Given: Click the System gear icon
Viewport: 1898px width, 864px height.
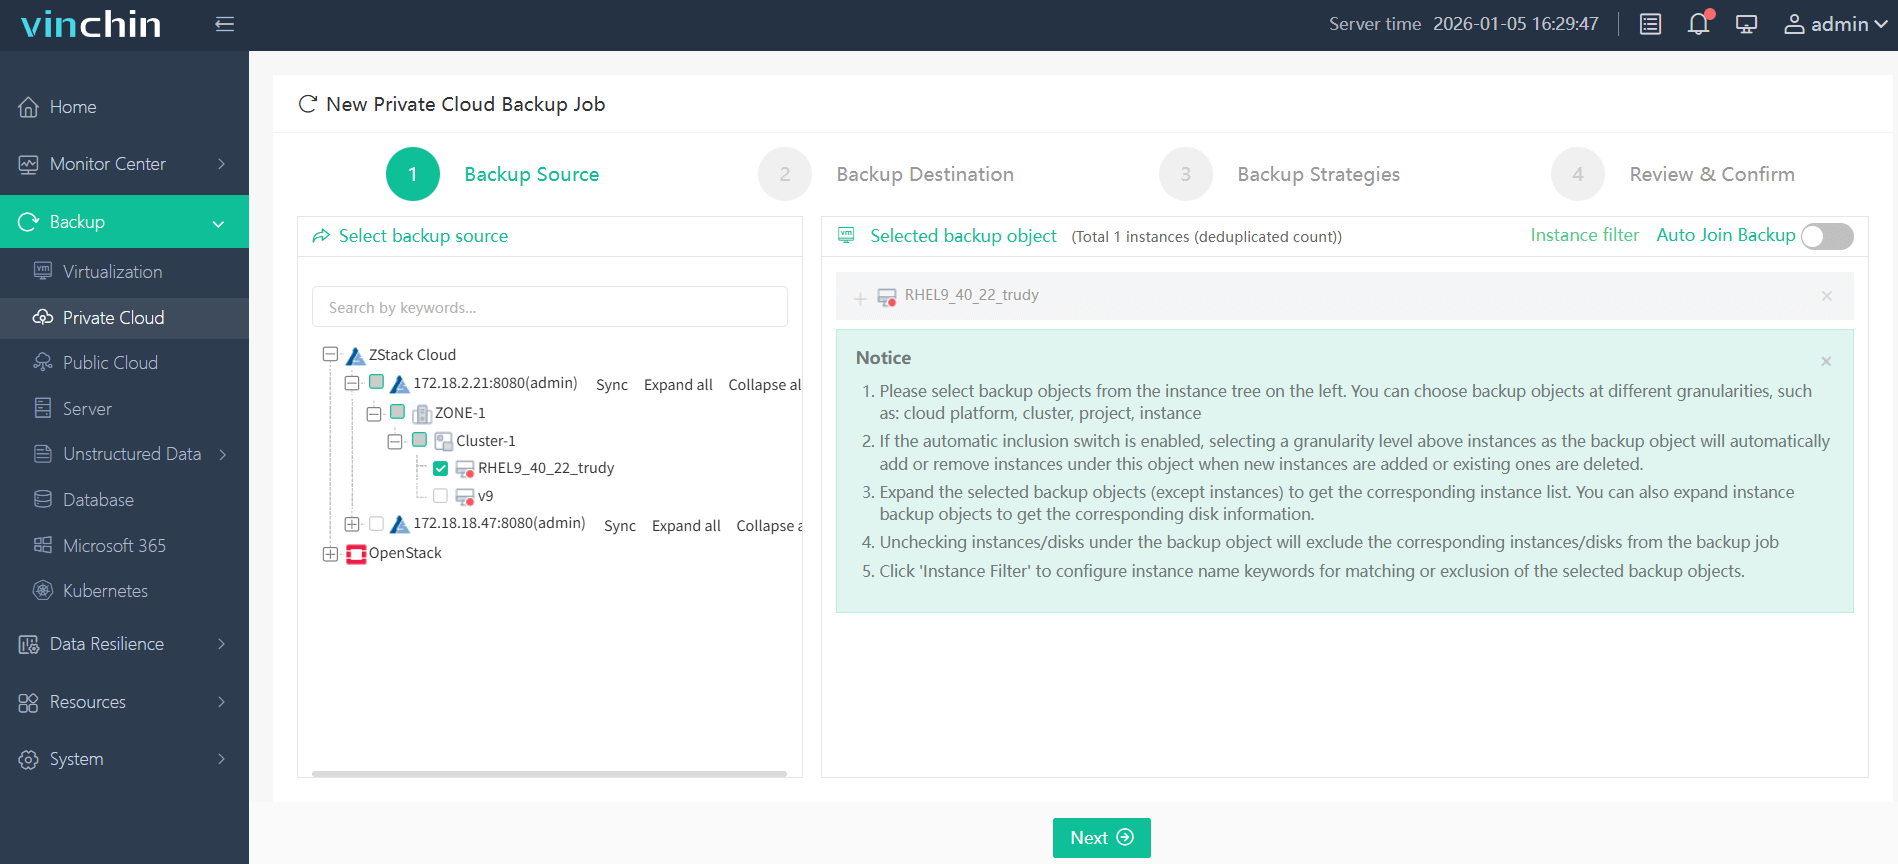Looking at the screenshot, I should click(x=29, y=760).
